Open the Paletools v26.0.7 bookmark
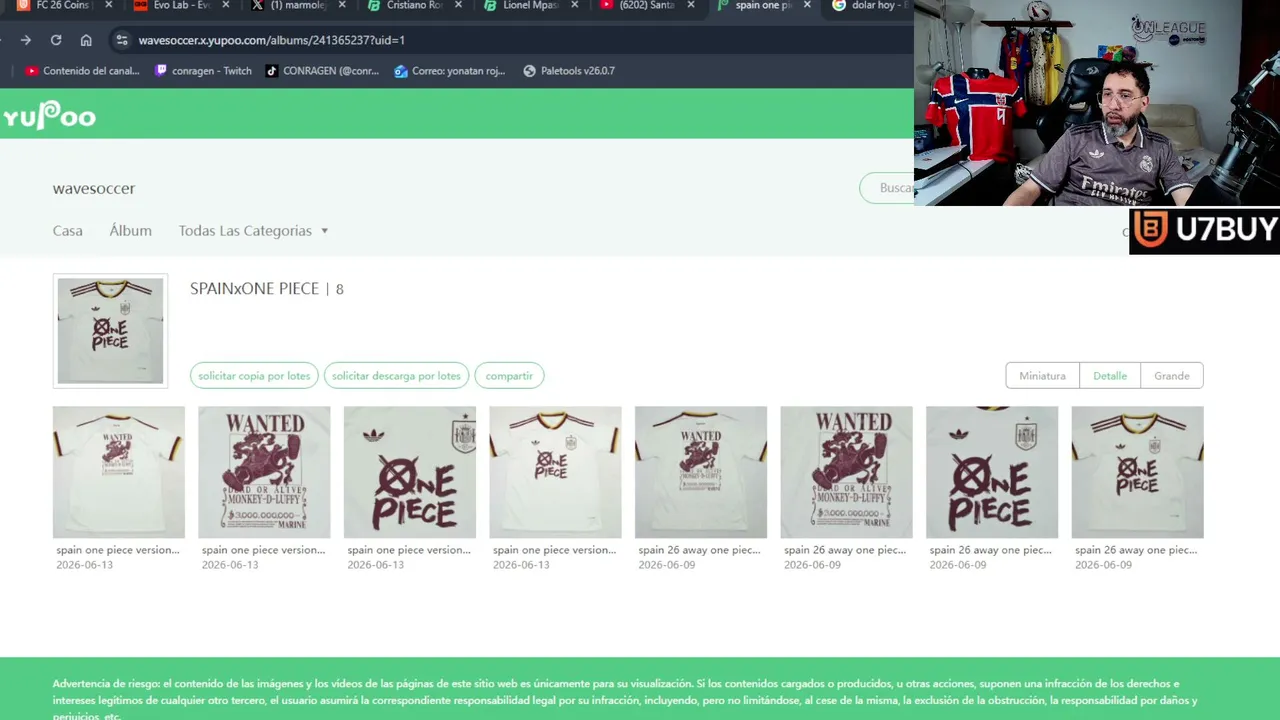 coord(569,71)
